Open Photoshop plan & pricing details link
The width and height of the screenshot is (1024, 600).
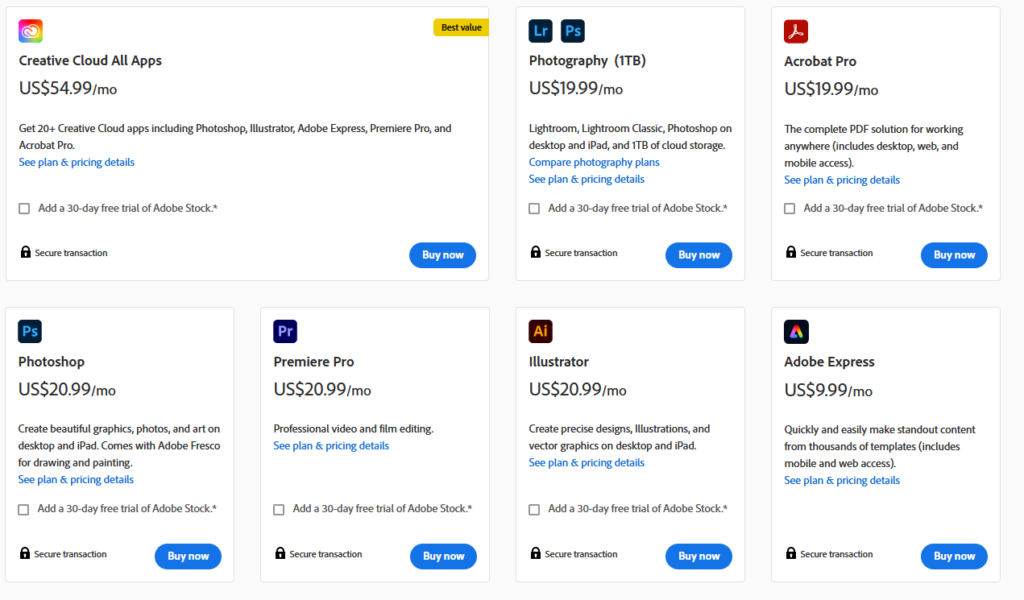click(76, 479)
